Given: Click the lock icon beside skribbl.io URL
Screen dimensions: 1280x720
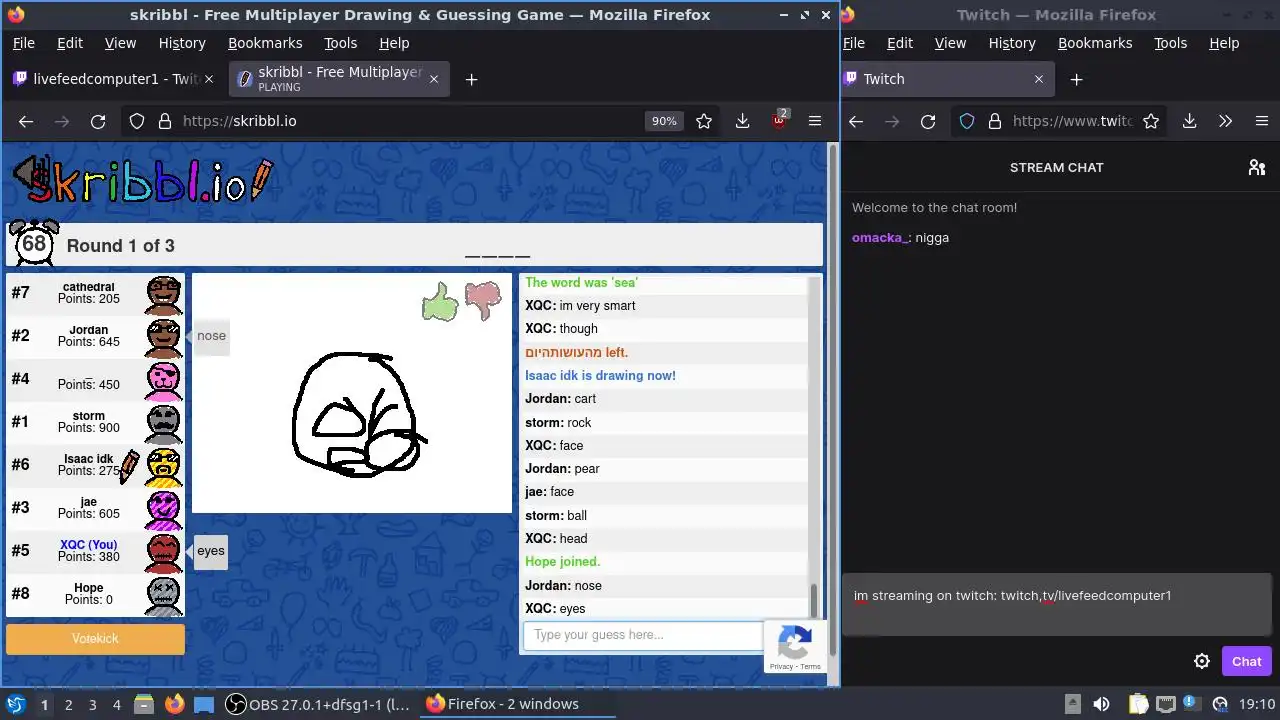Looking at the screenshot, I should point(165,121).
